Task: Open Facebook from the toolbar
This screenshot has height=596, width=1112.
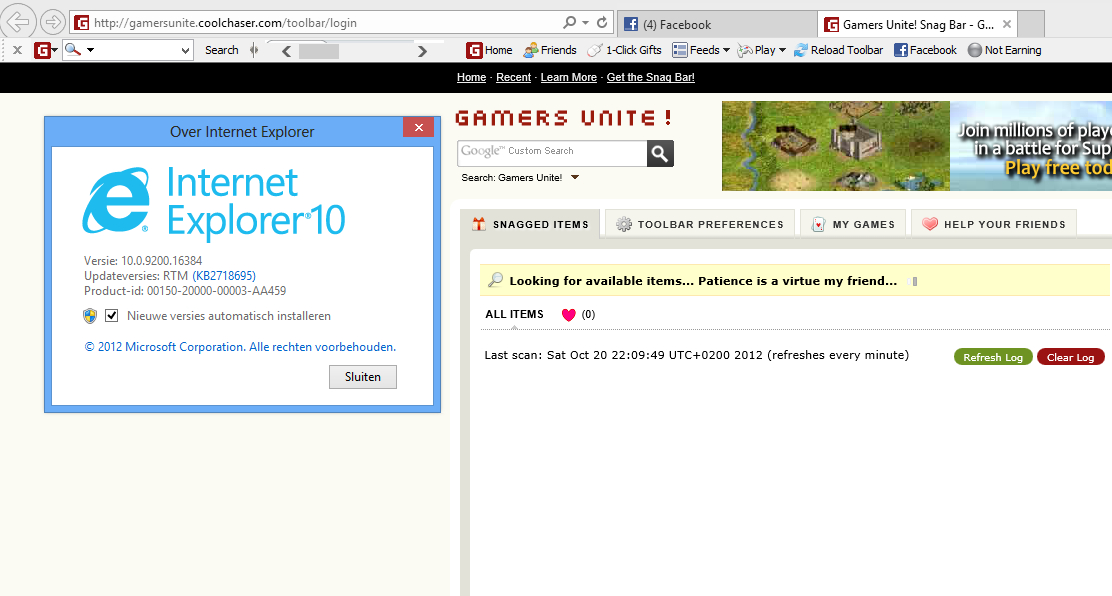Action: coord(925,50)
